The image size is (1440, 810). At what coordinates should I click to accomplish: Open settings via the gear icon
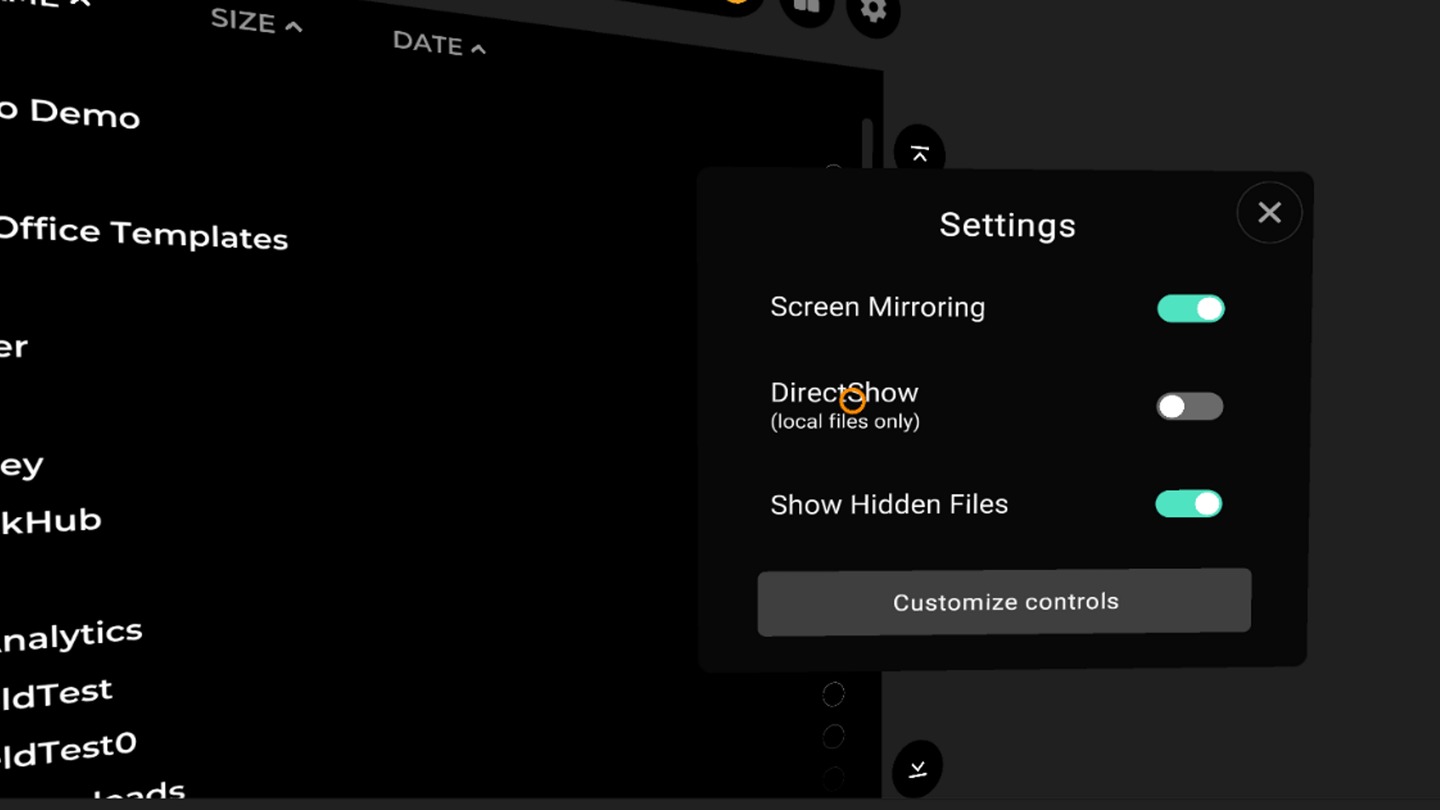tap(873, 11)
